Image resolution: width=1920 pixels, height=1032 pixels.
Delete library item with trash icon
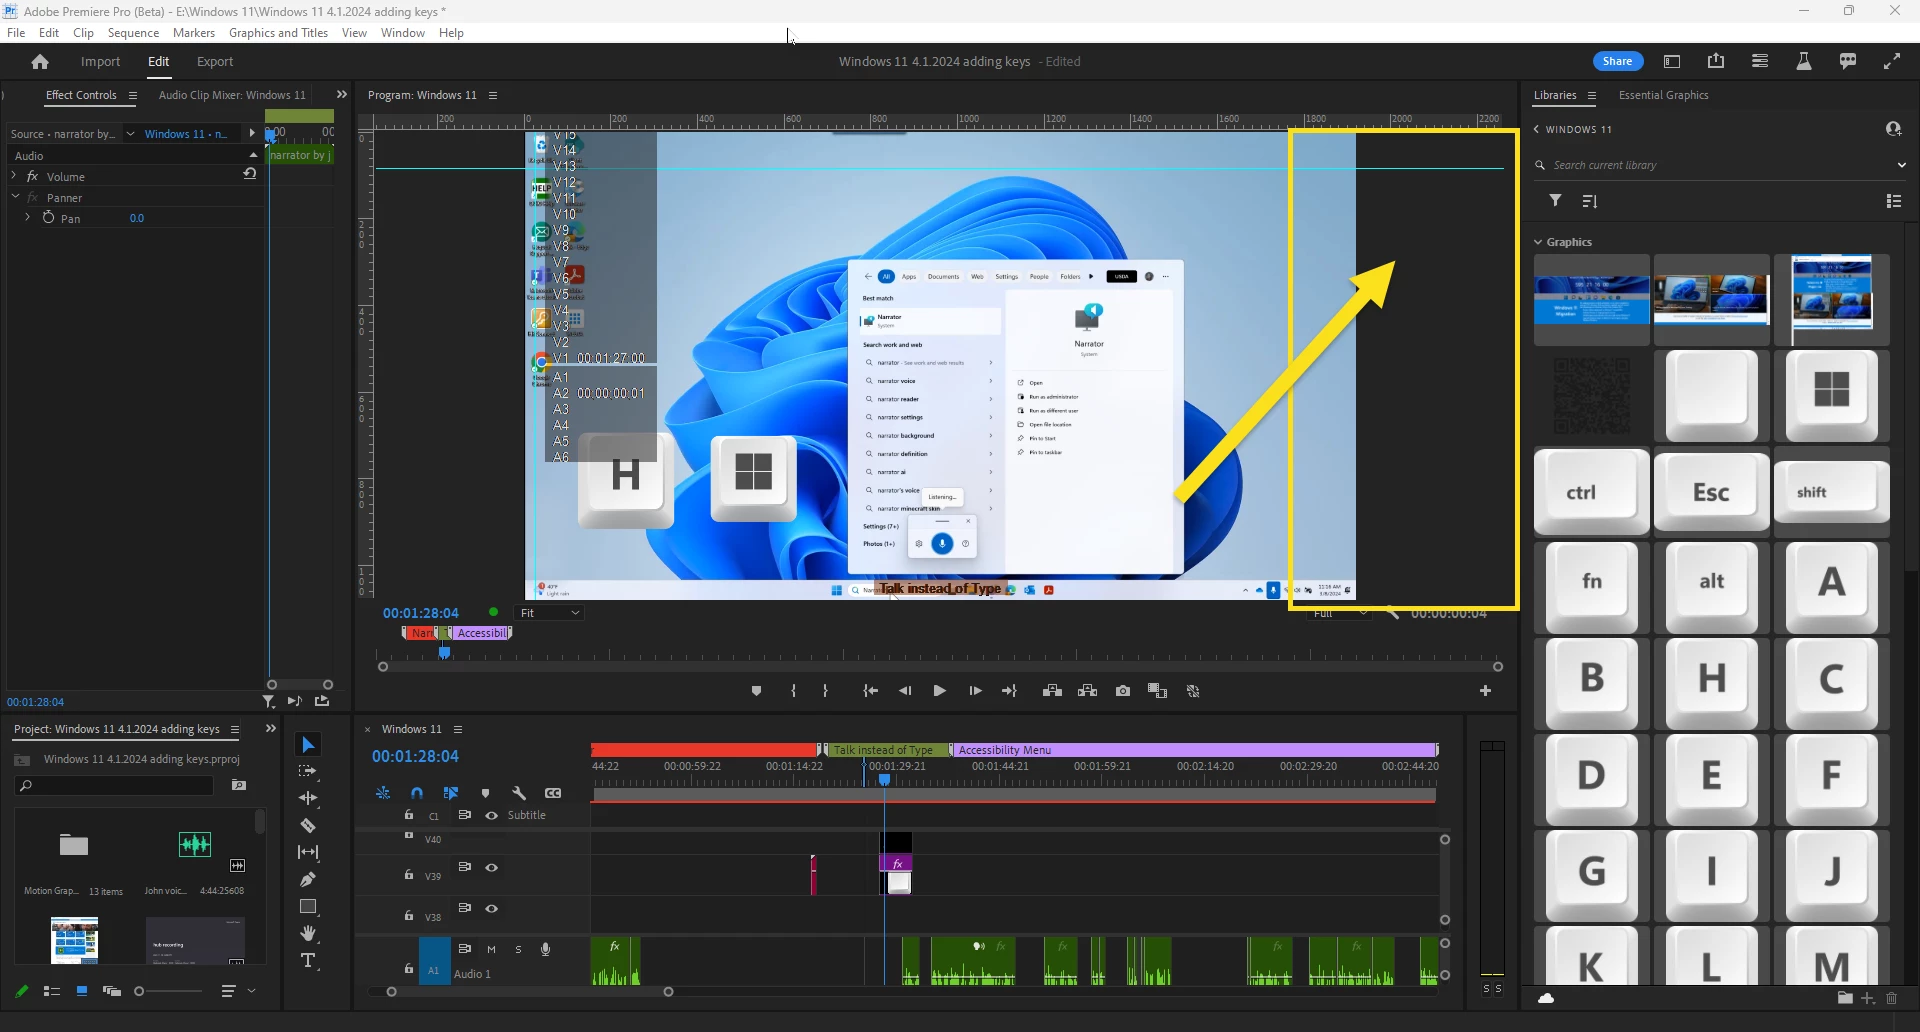coord(1892,998)
